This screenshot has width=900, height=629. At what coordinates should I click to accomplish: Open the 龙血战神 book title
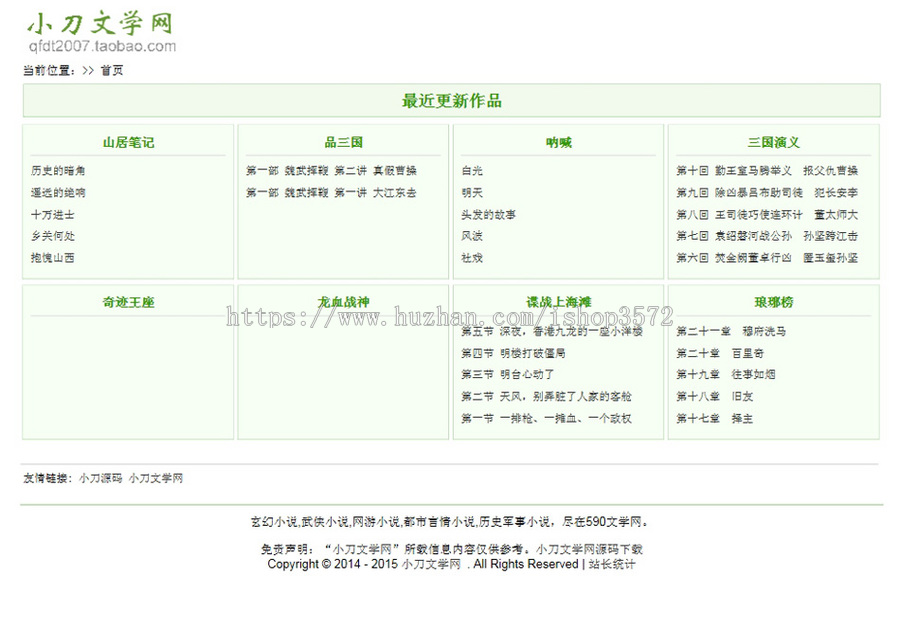coord(344,302)
